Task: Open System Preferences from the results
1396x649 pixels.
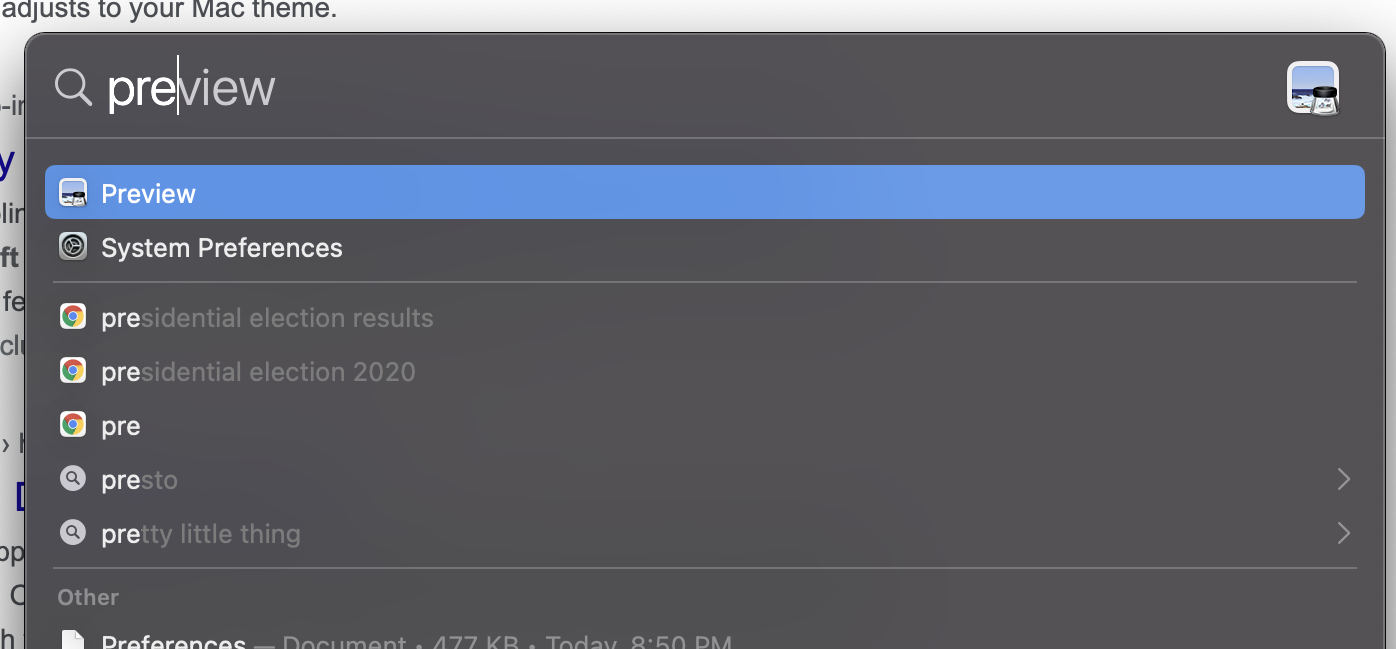Action: click(x=222, y=247)
